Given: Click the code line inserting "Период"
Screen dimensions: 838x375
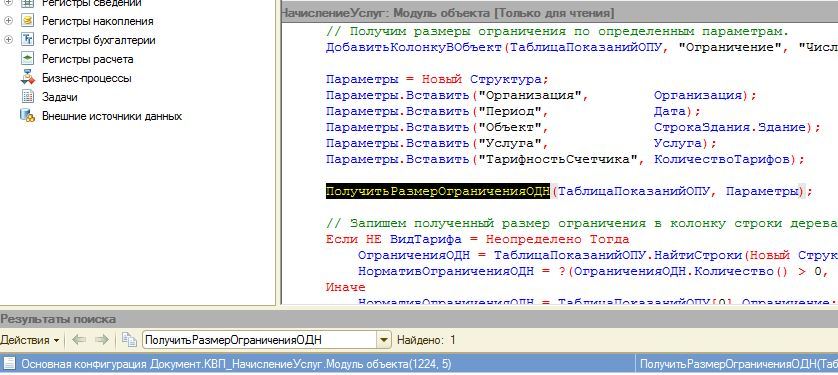Looking at the screenshot, I should pyautogui.click(x=513, y=111).
